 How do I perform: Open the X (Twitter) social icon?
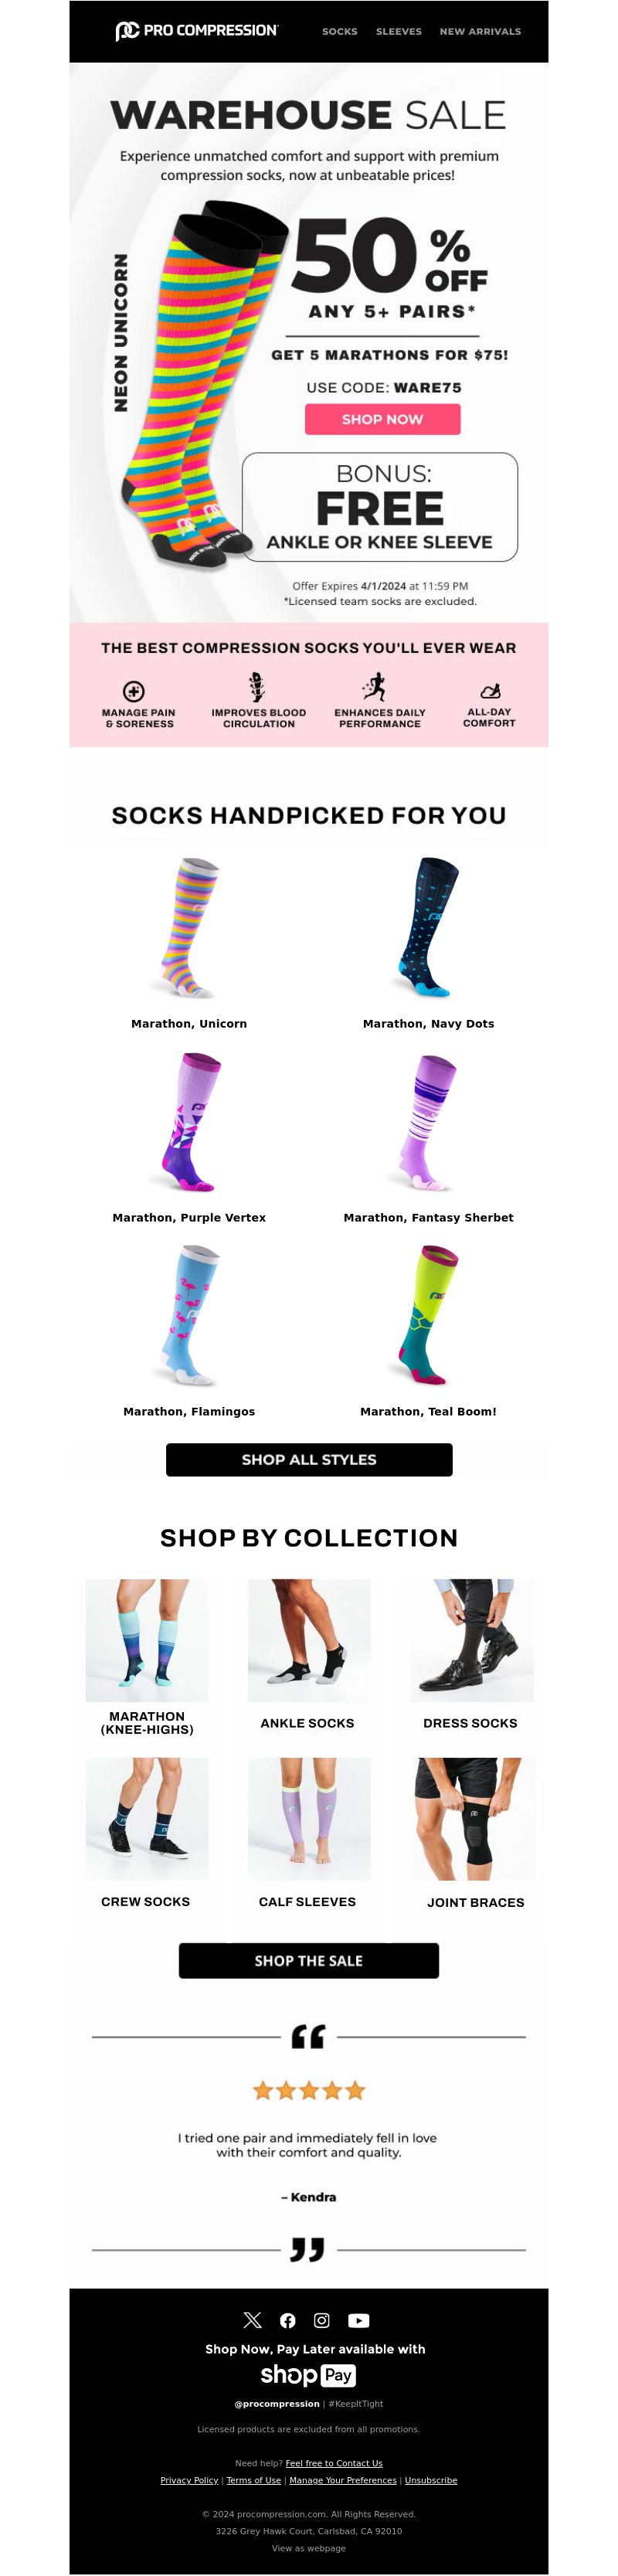pos(252,2320)
